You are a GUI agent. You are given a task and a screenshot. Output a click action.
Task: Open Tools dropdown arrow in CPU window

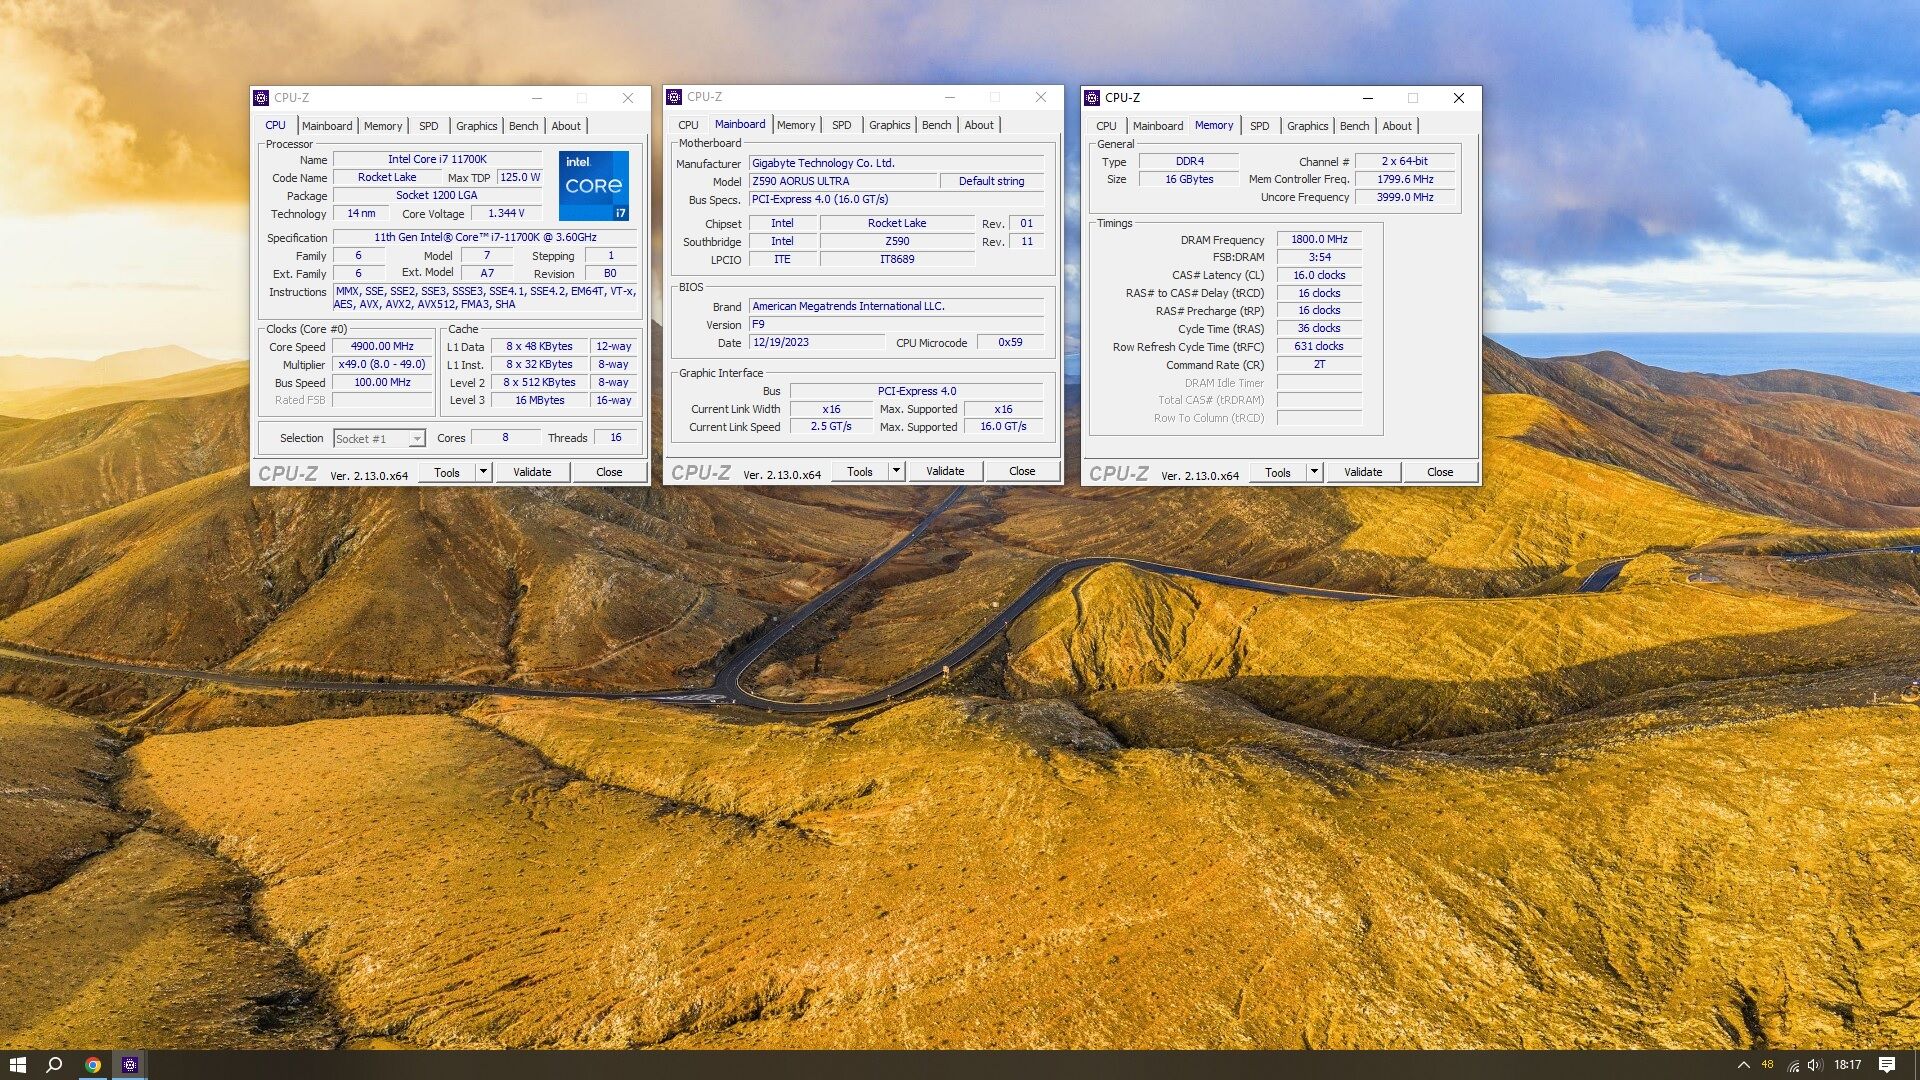(x=483, y=471)
